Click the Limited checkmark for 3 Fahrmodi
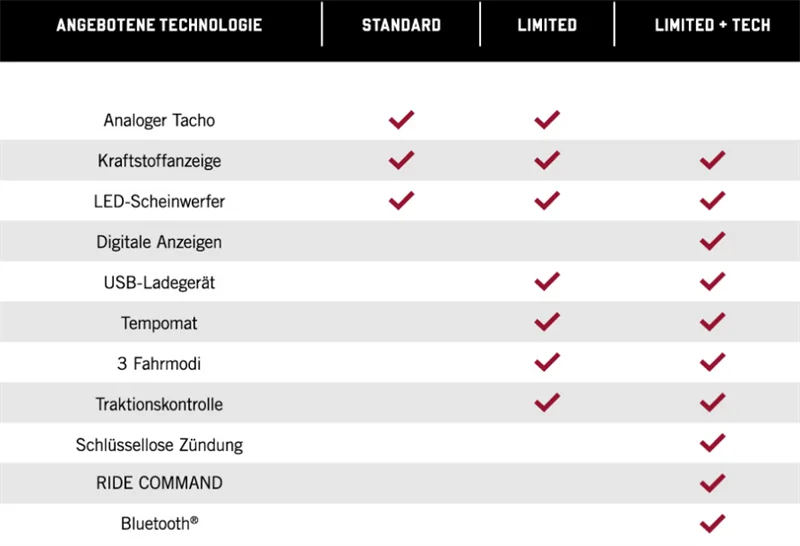The image size is (800, 546). click(x=547, y=362)
